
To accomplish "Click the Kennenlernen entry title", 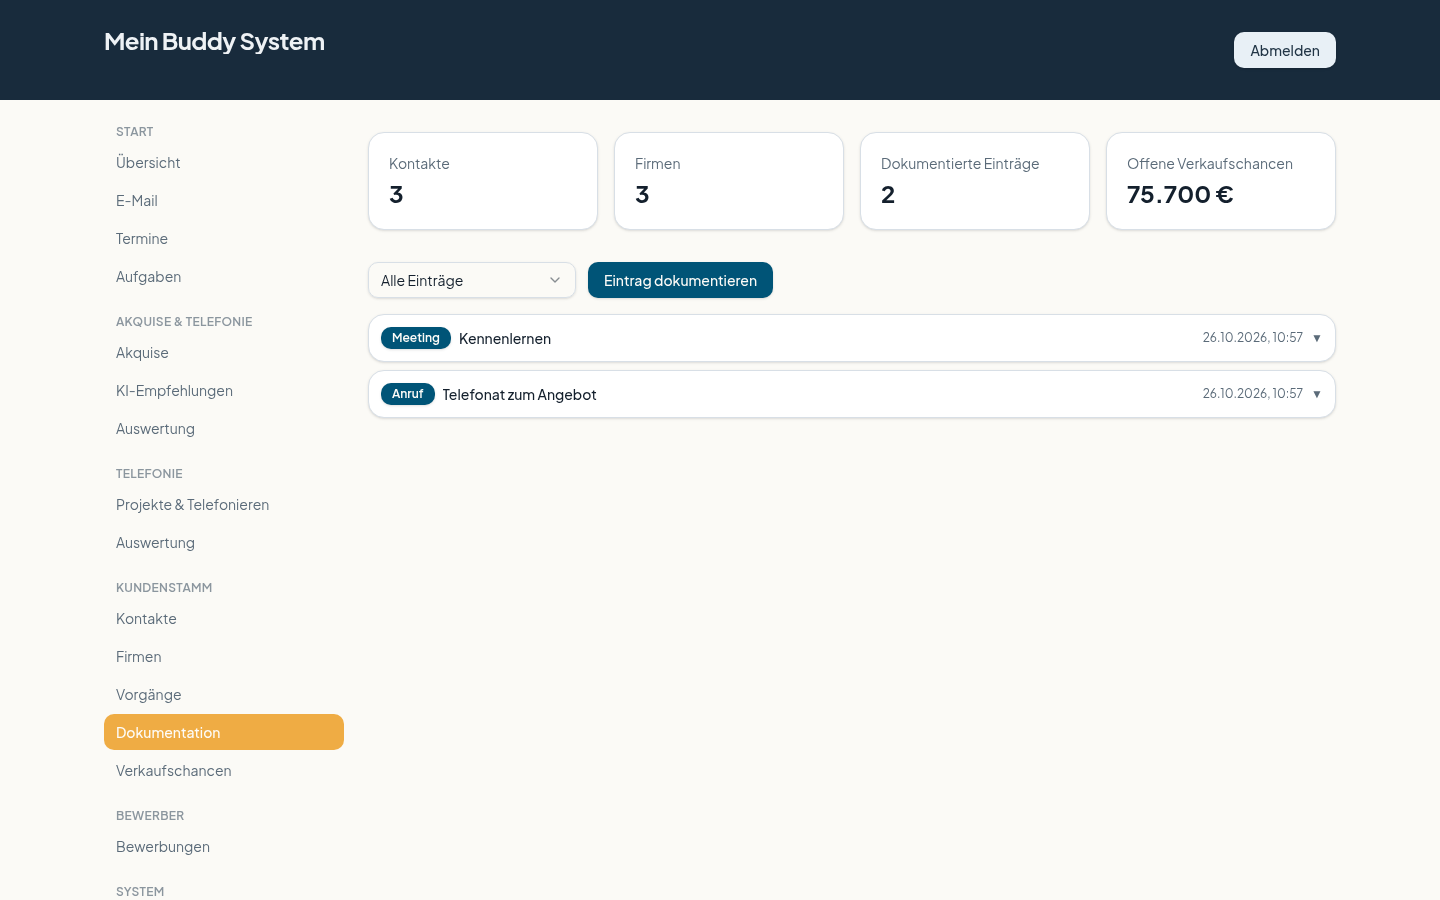I will pos(505,339).
